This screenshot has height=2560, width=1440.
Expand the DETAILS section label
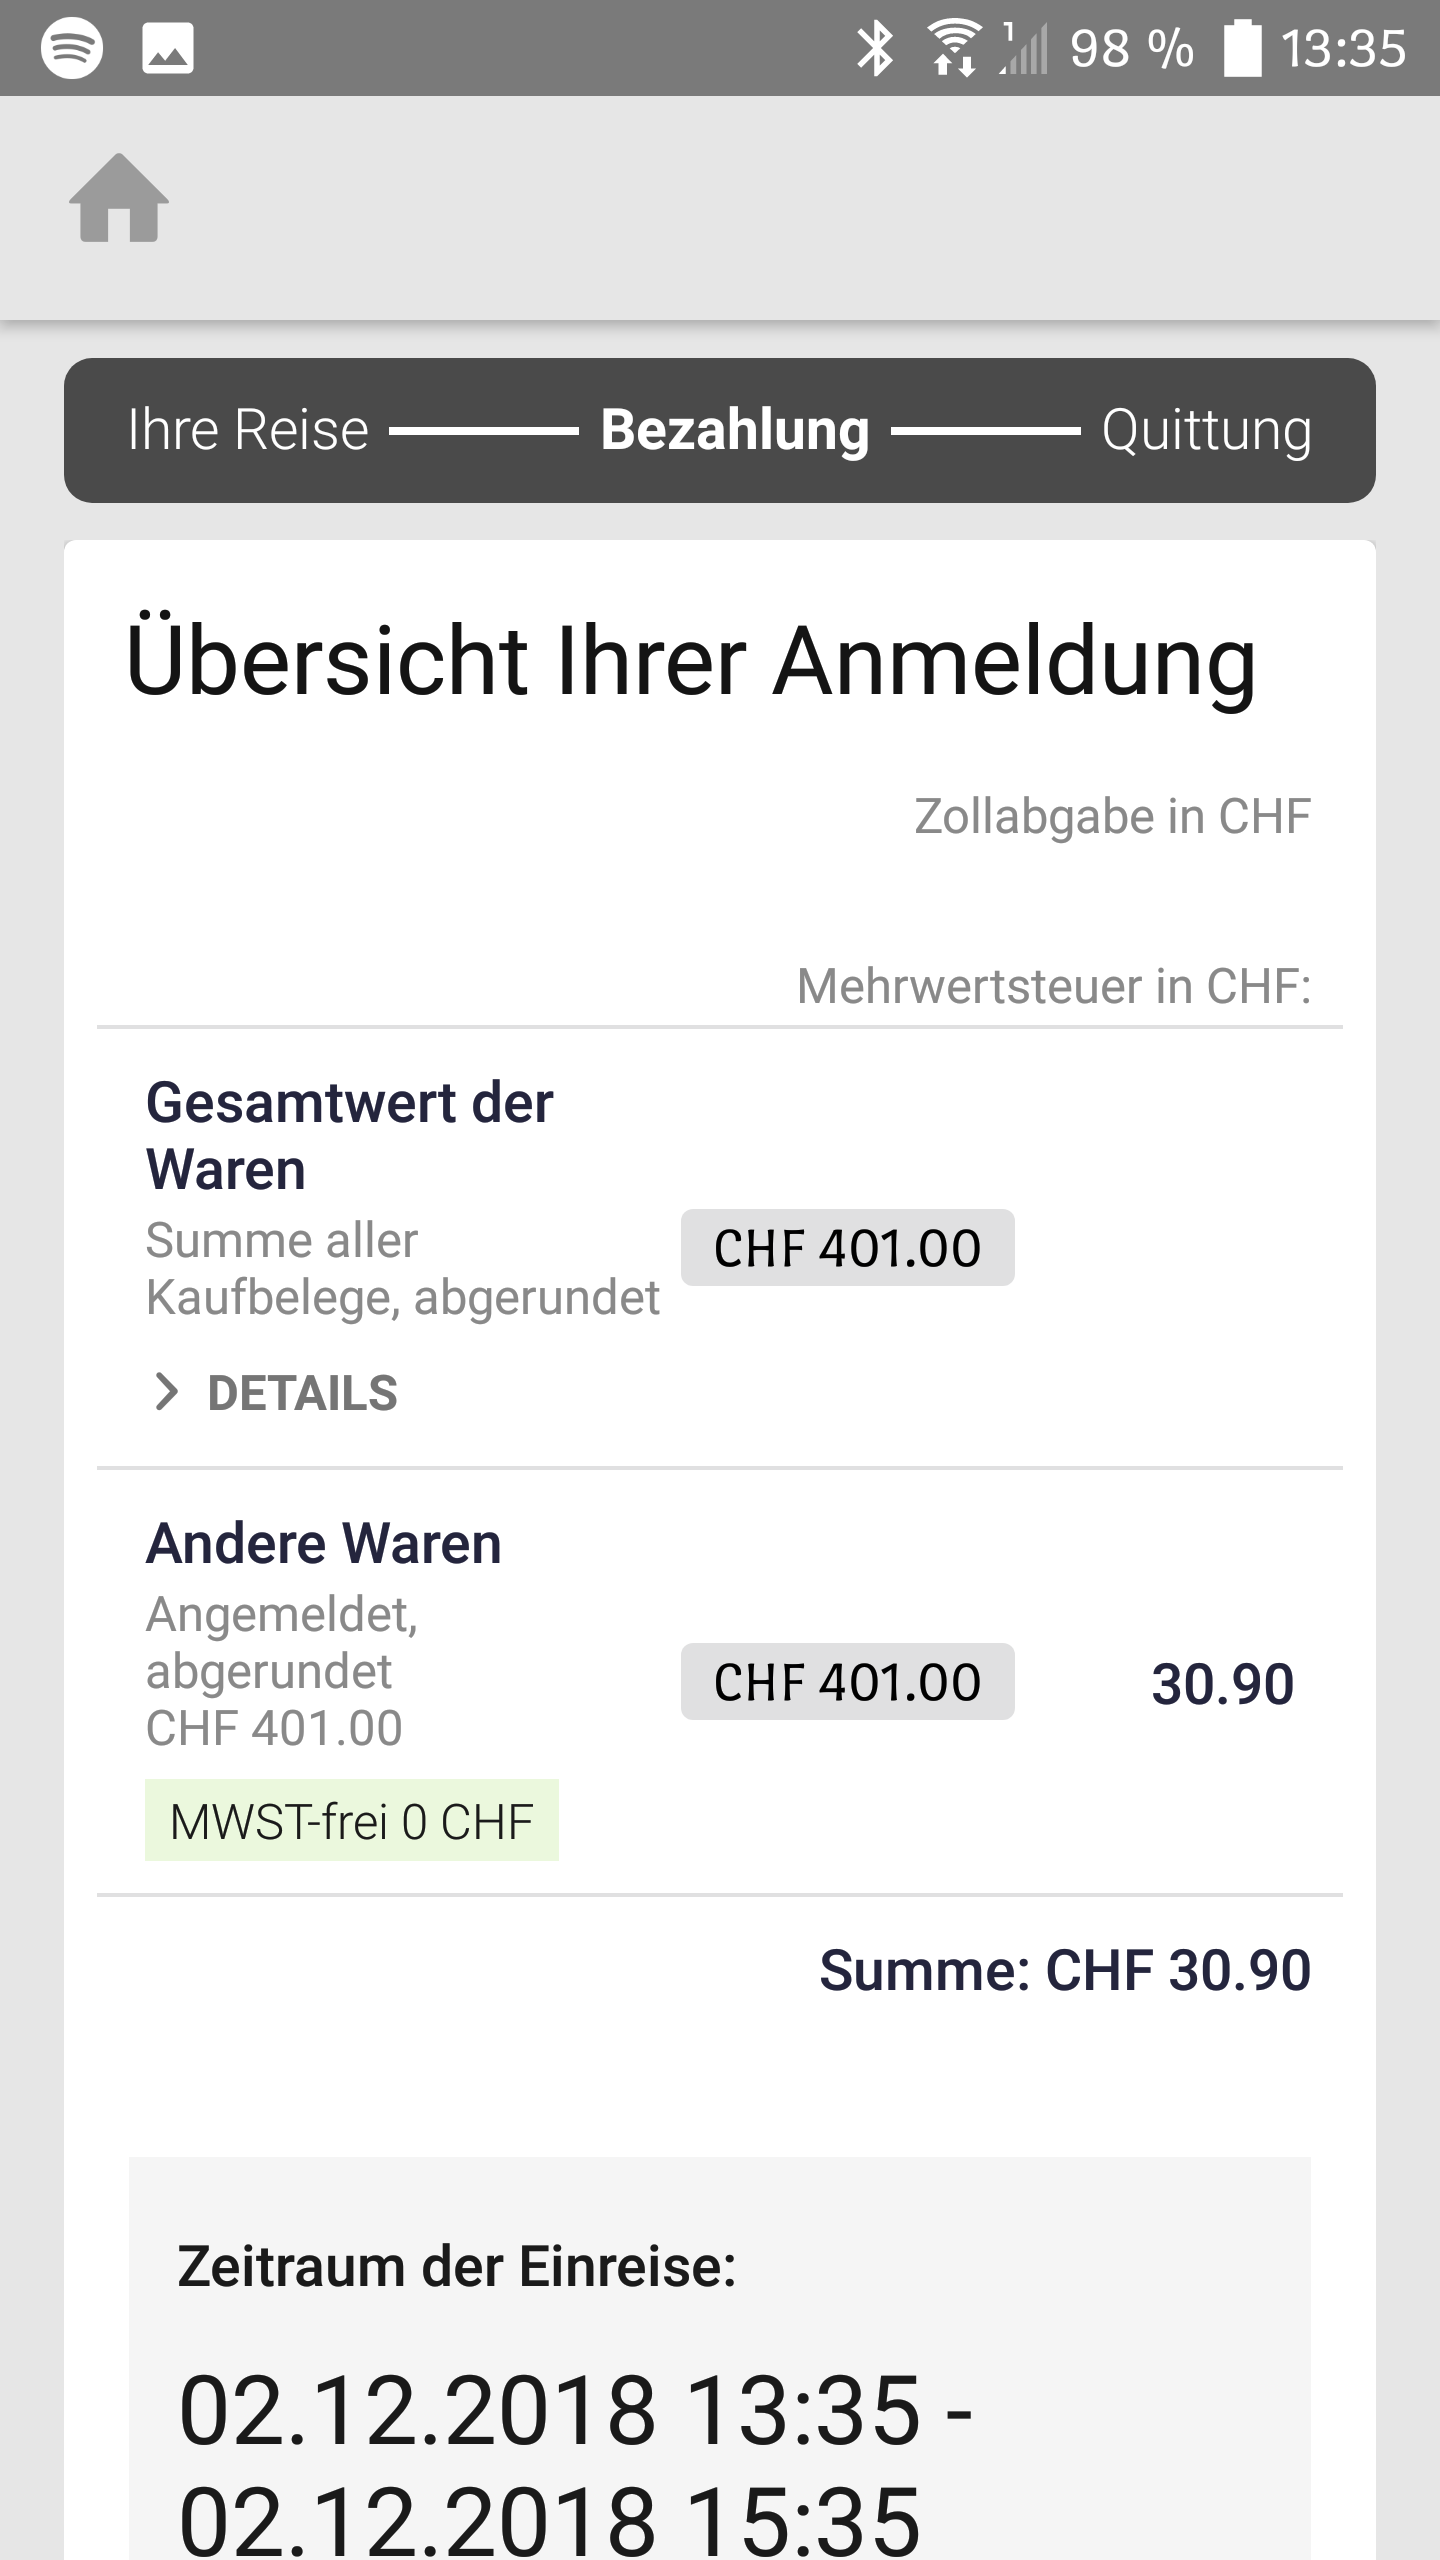302,1393
